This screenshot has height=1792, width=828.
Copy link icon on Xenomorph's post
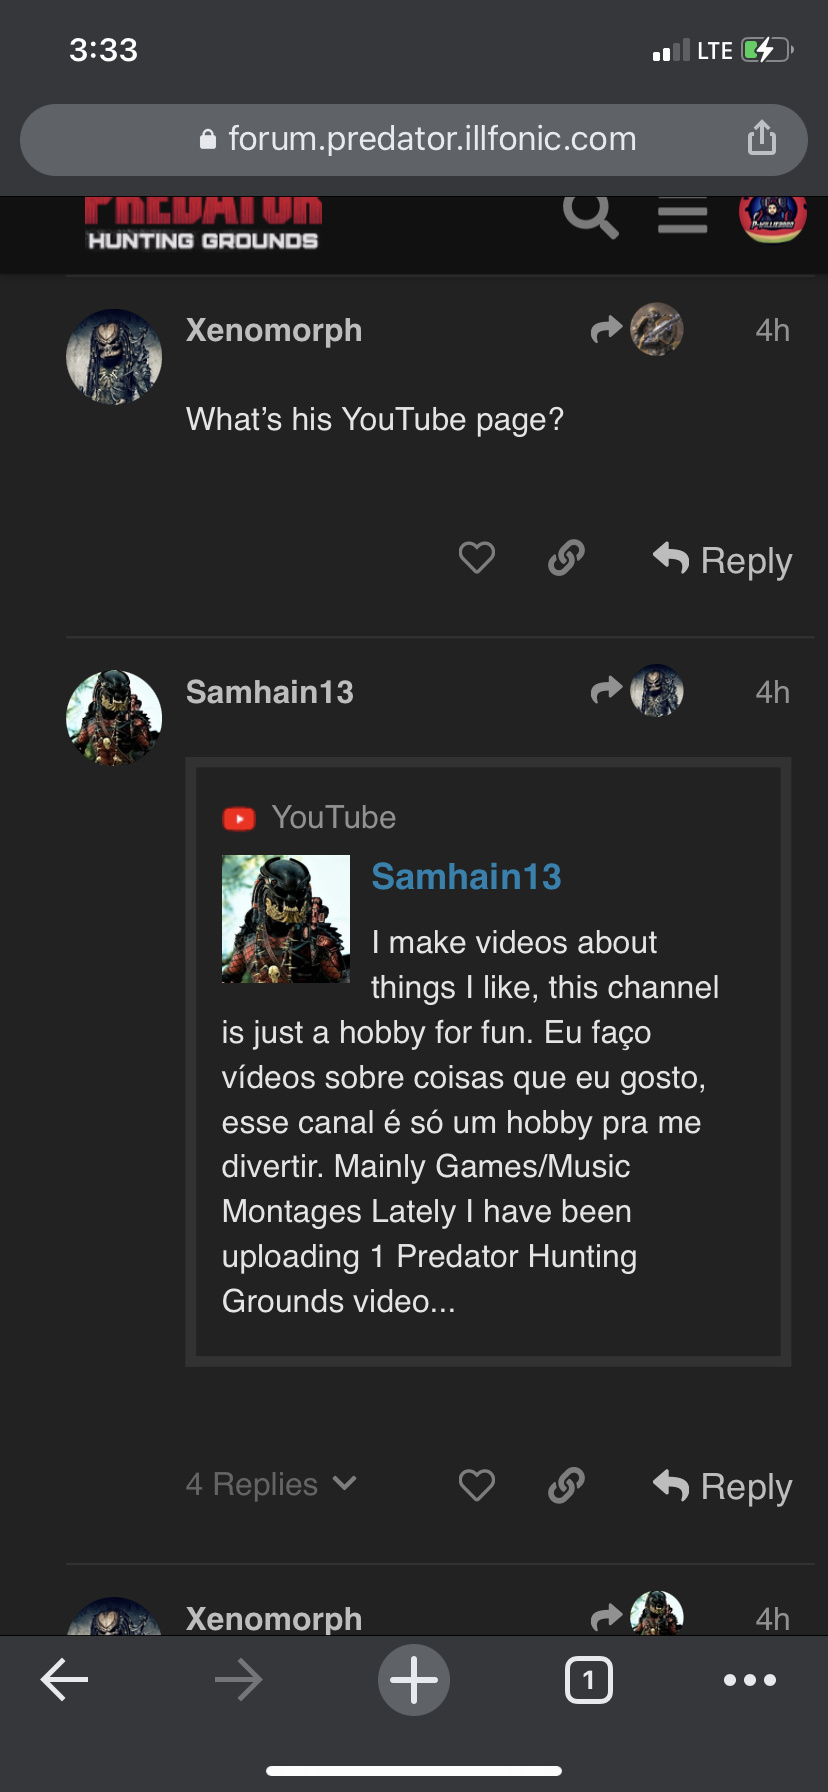(x=566, y=558)
